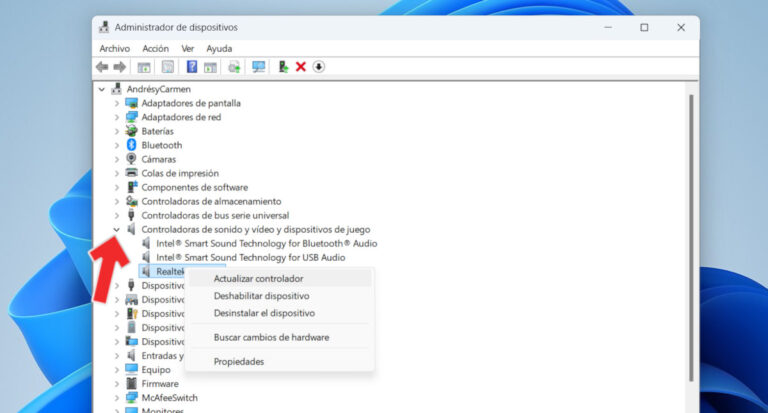Expand Adaptadores de pantalla node
768x413 pixels.
click(117, 103)
